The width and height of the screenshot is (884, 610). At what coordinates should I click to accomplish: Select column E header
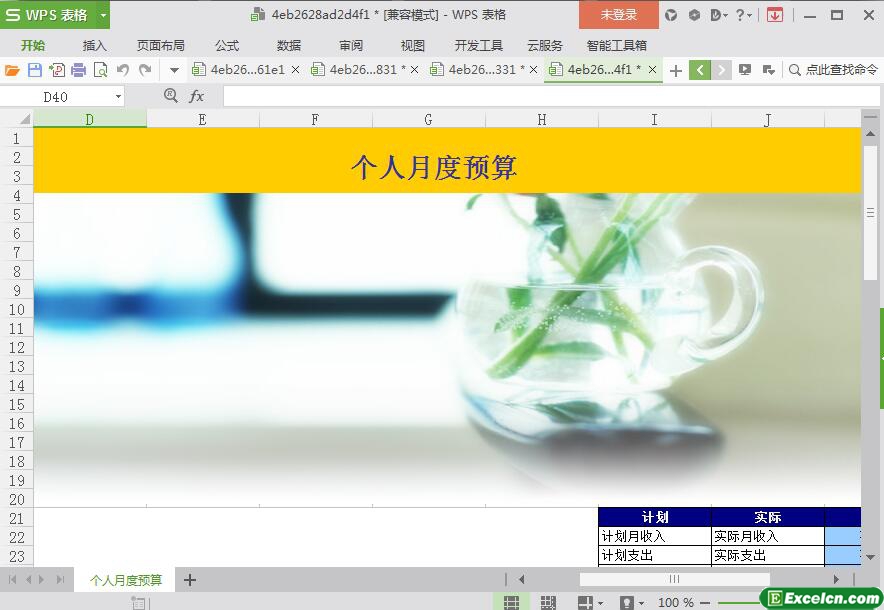pyautogui.click(x=202, y=119)
